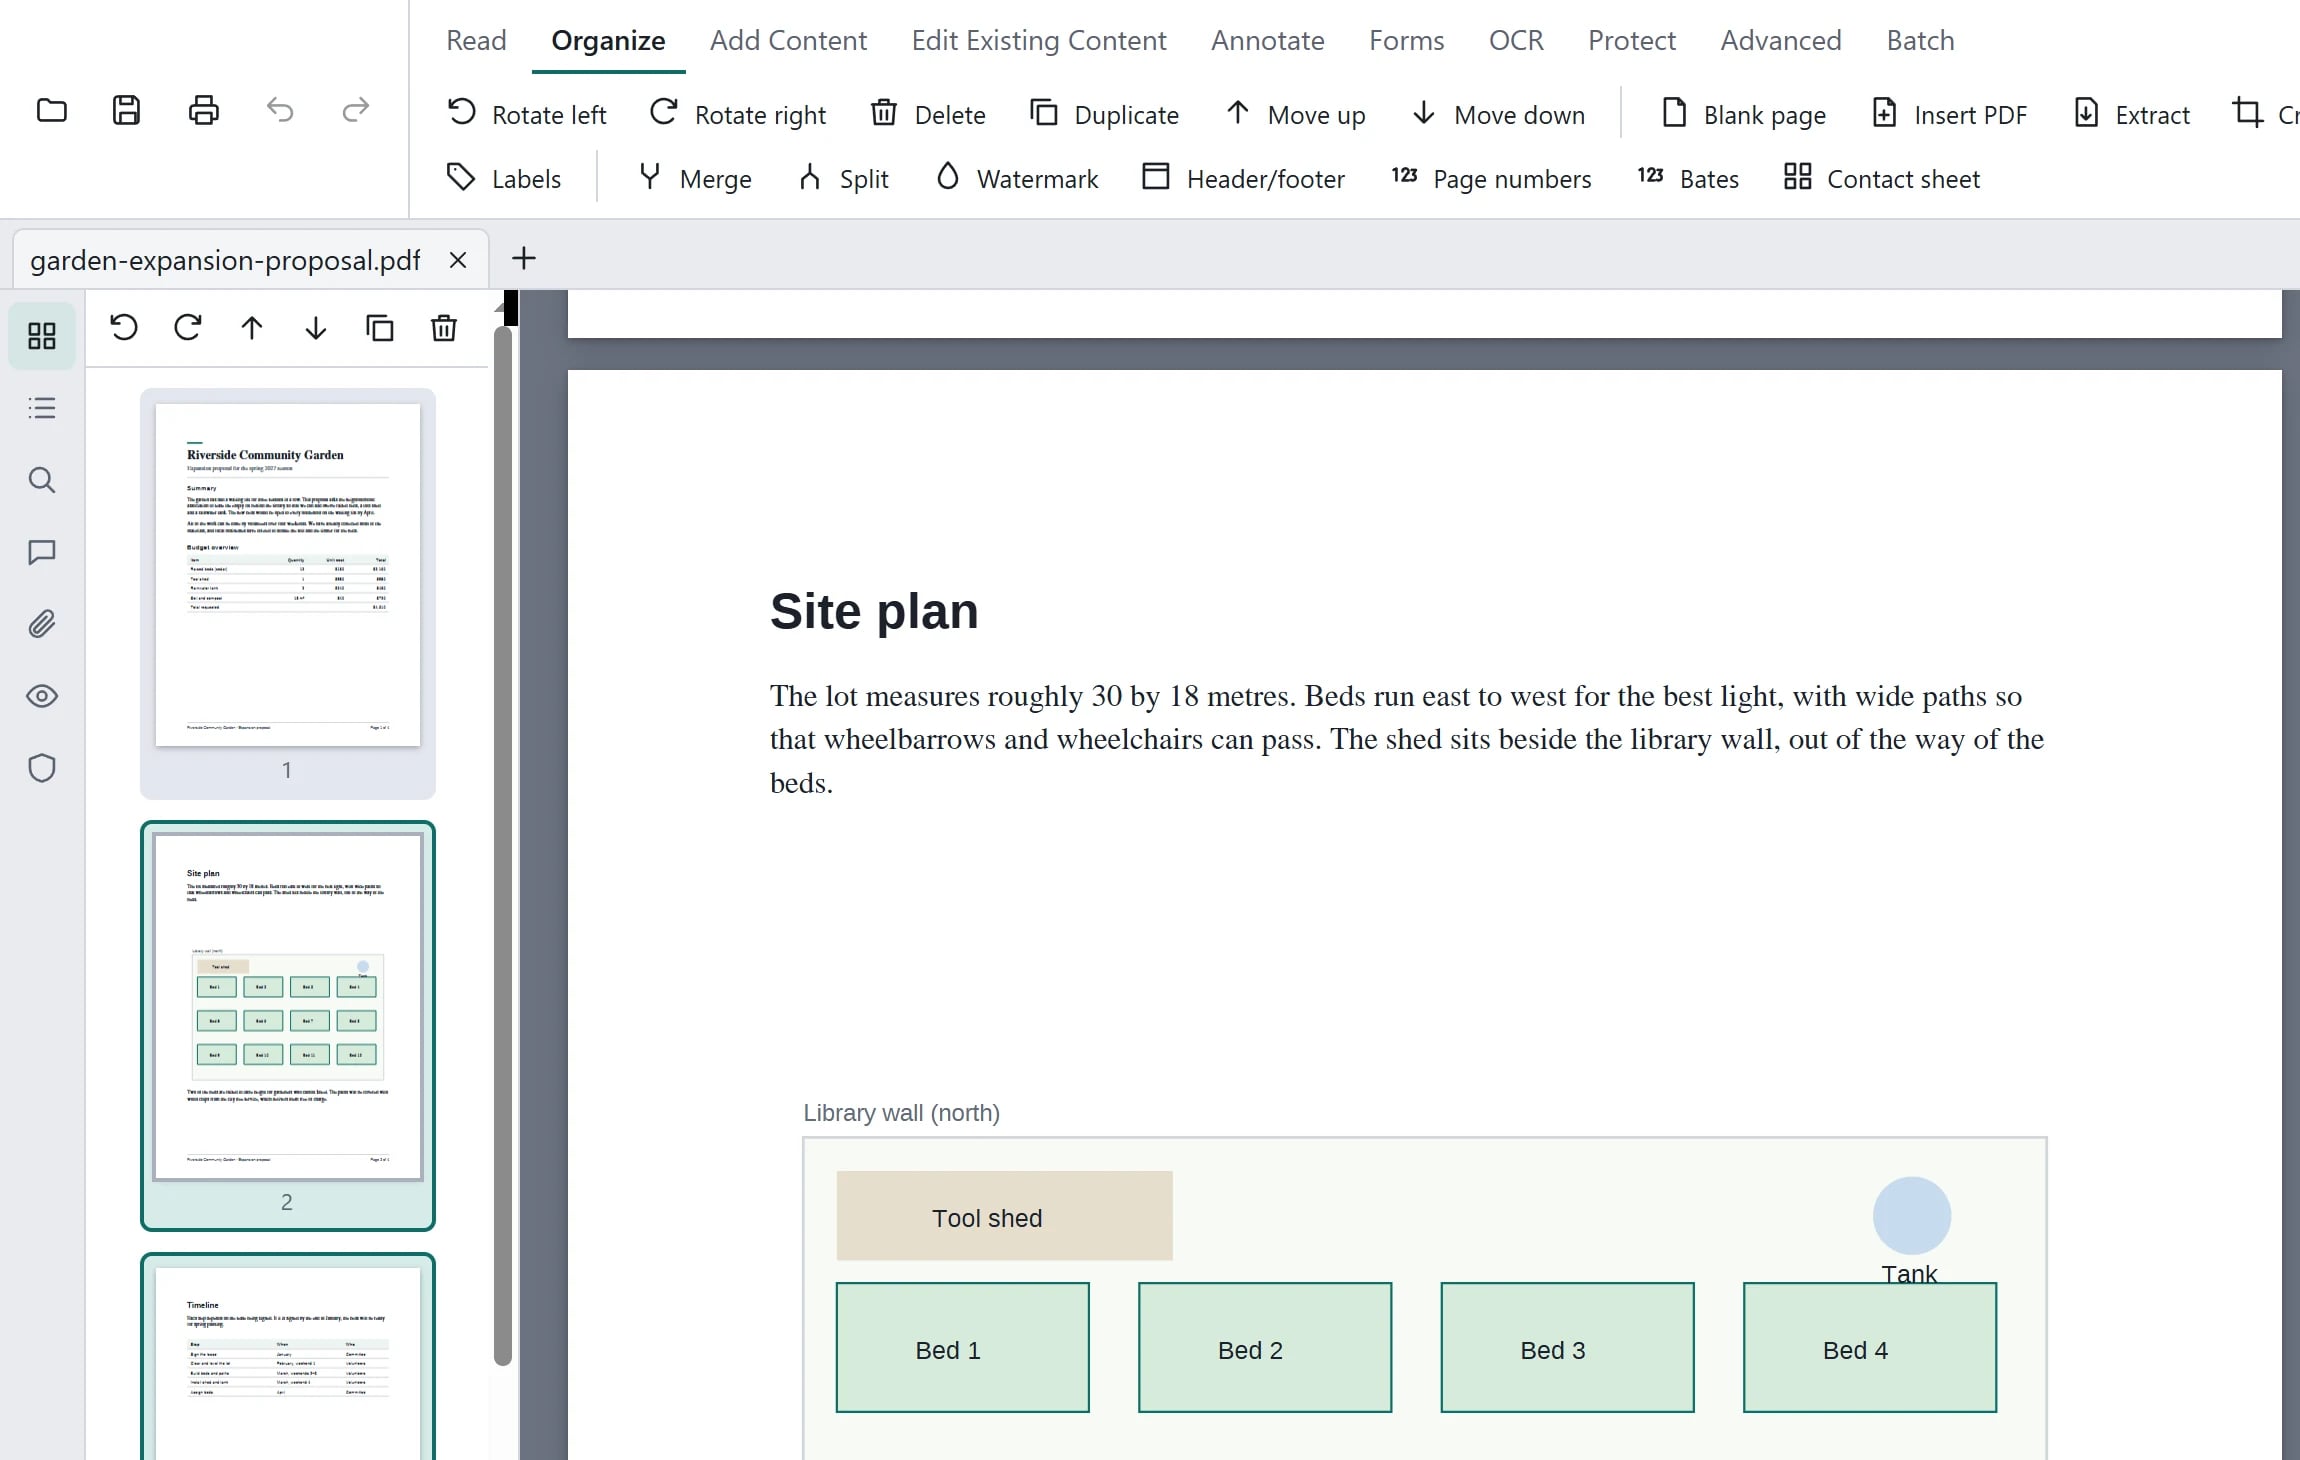Move selected page down in thumbnail toolbar
The image size is (2300, 1460).
point(316,328)
